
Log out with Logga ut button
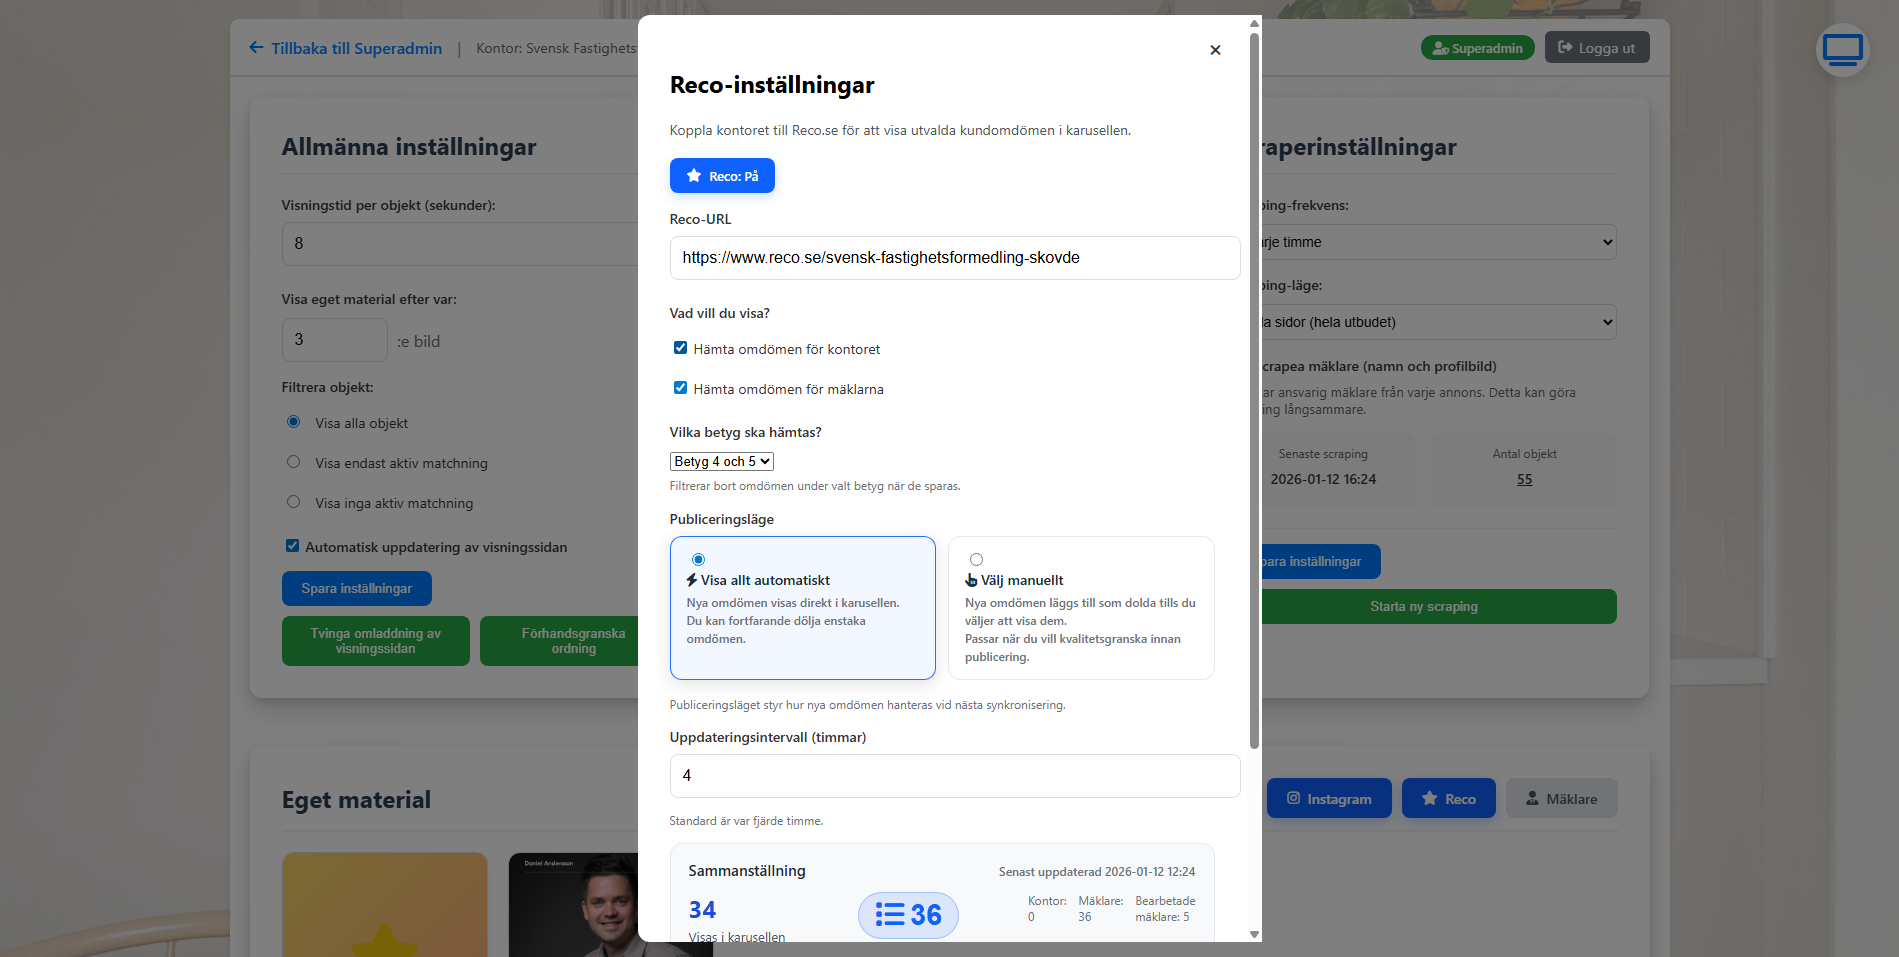coord(1597,48)
